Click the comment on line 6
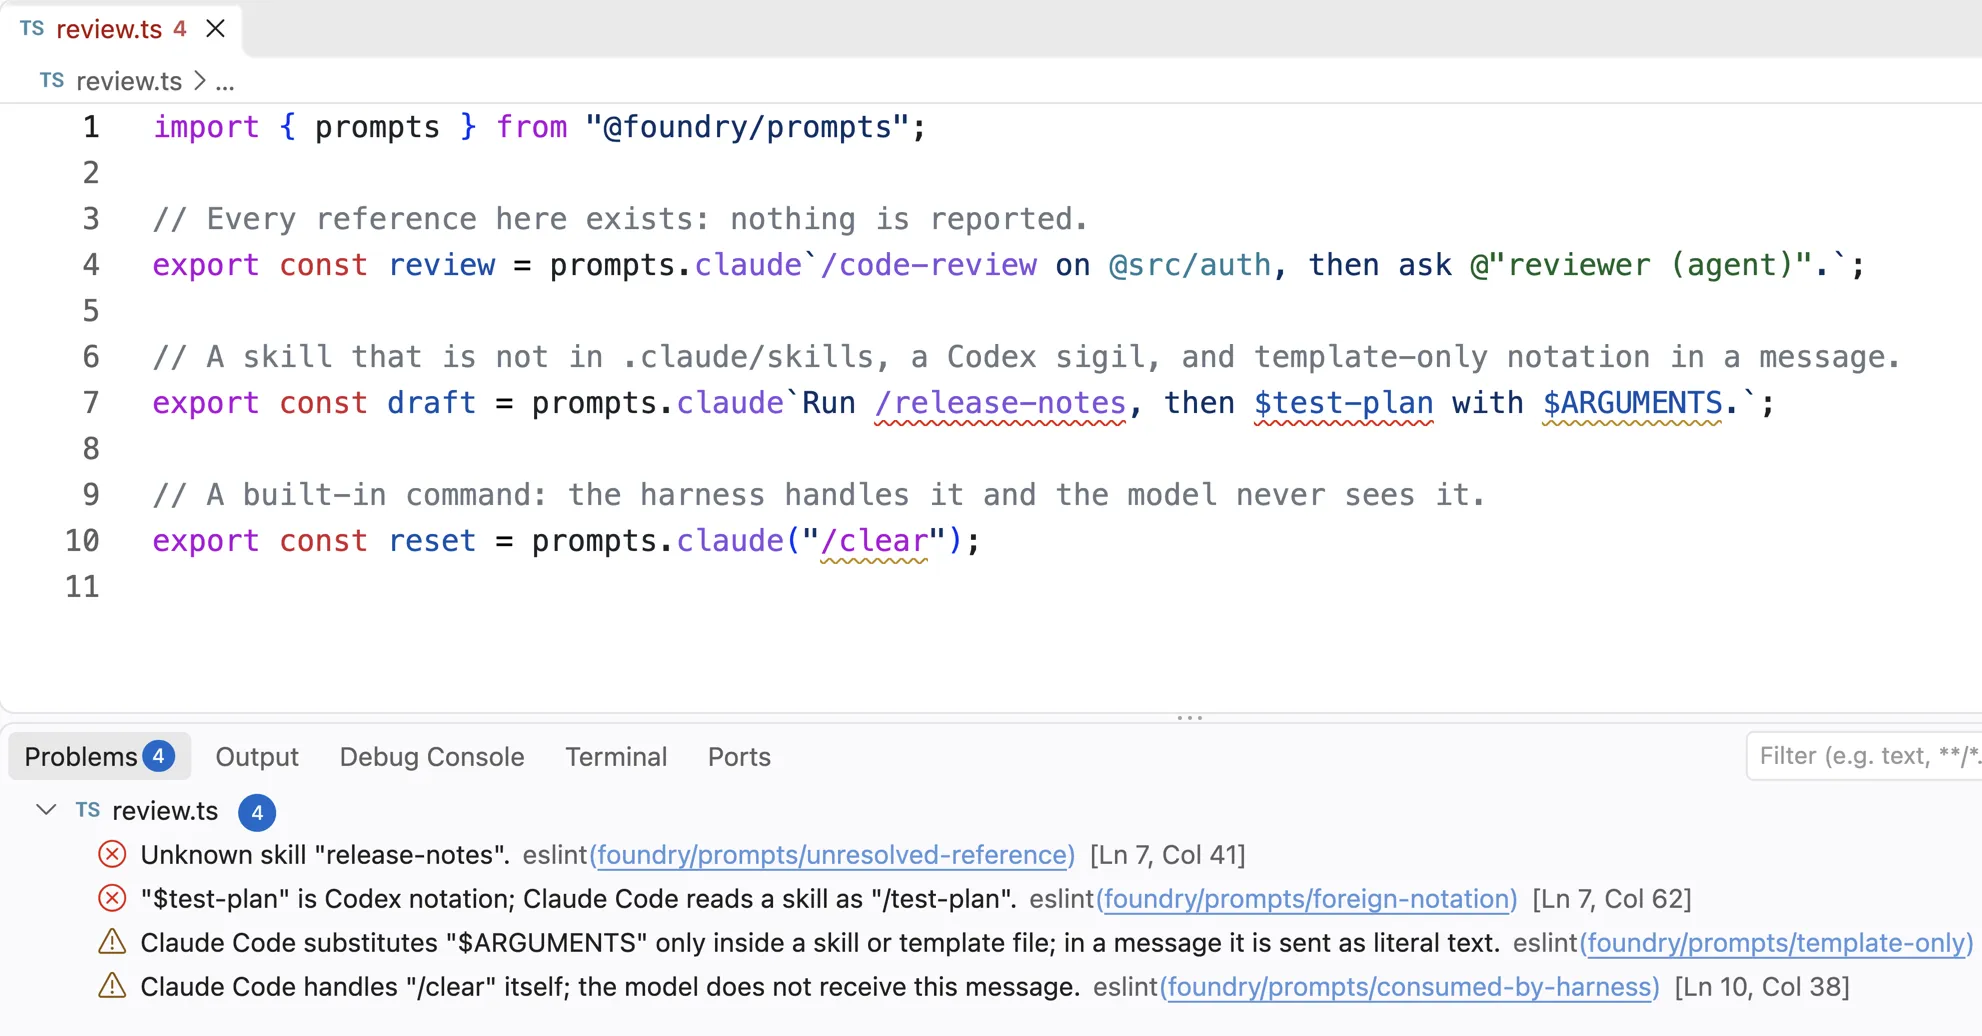Image resolution: width=1982 pixels, height=1036 pixels. tap(1026, 357)
